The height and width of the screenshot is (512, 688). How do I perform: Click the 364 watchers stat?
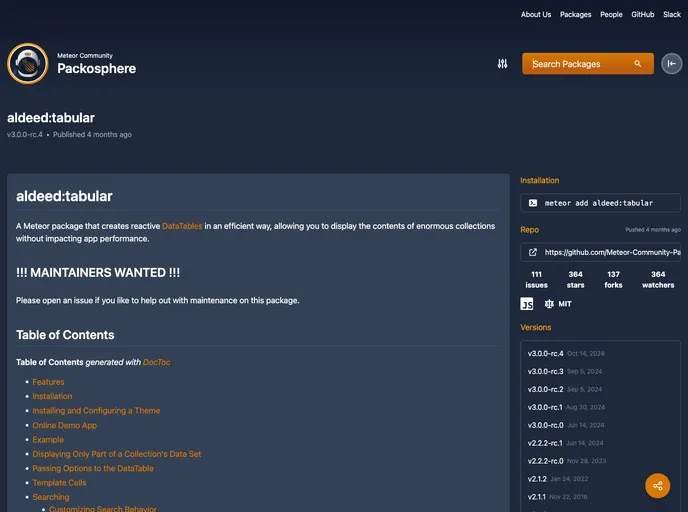(x=658, y=279)
